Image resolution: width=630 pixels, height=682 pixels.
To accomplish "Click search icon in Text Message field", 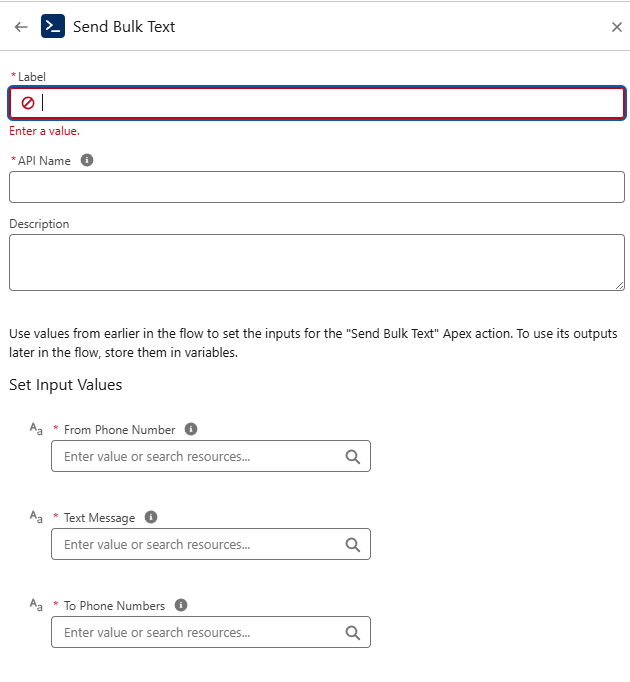I will click(x=352, y=545).
